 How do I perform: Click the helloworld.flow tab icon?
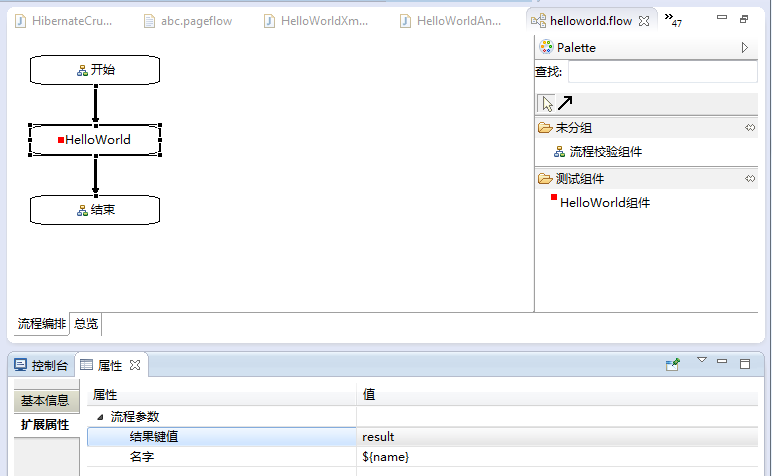(x=538, y=21)
